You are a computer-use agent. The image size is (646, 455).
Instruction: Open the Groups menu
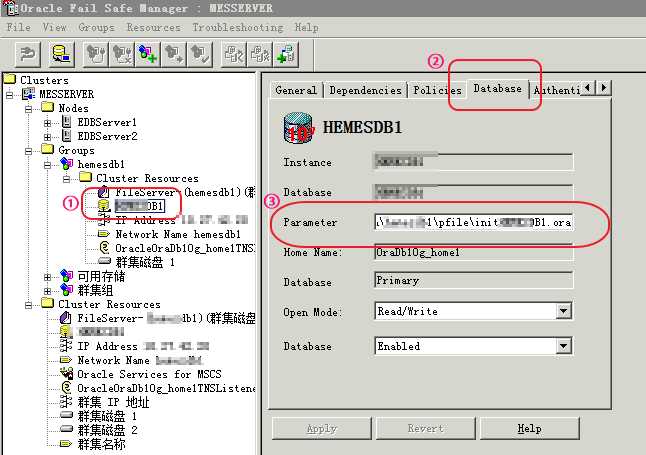coord(96,27)
